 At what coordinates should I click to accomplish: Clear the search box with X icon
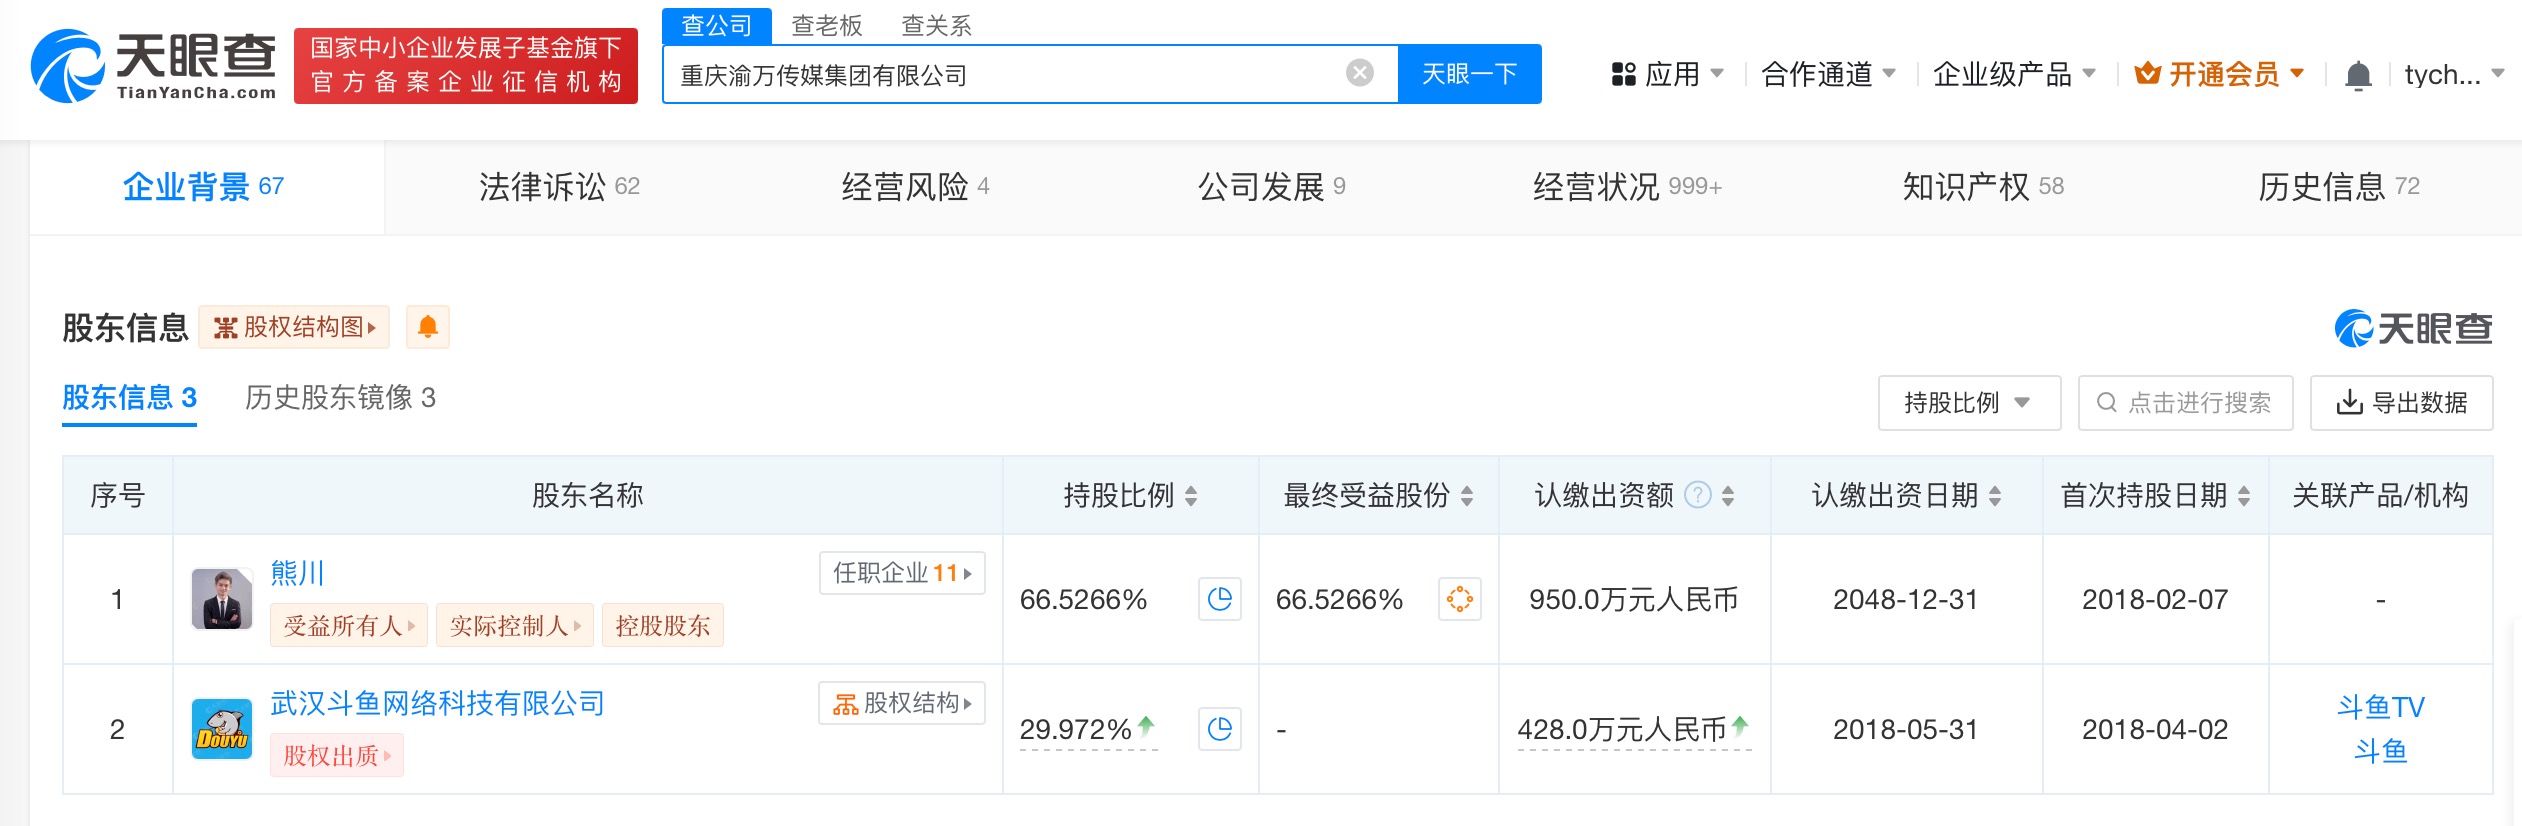point(1359,73)
